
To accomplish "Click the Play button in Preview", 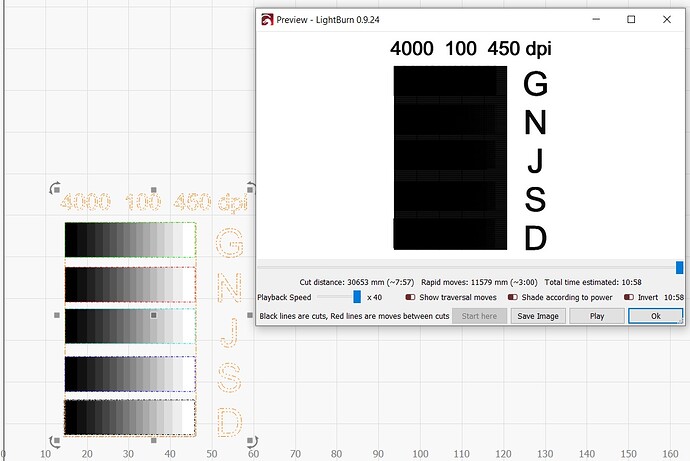I will point(597,316).
